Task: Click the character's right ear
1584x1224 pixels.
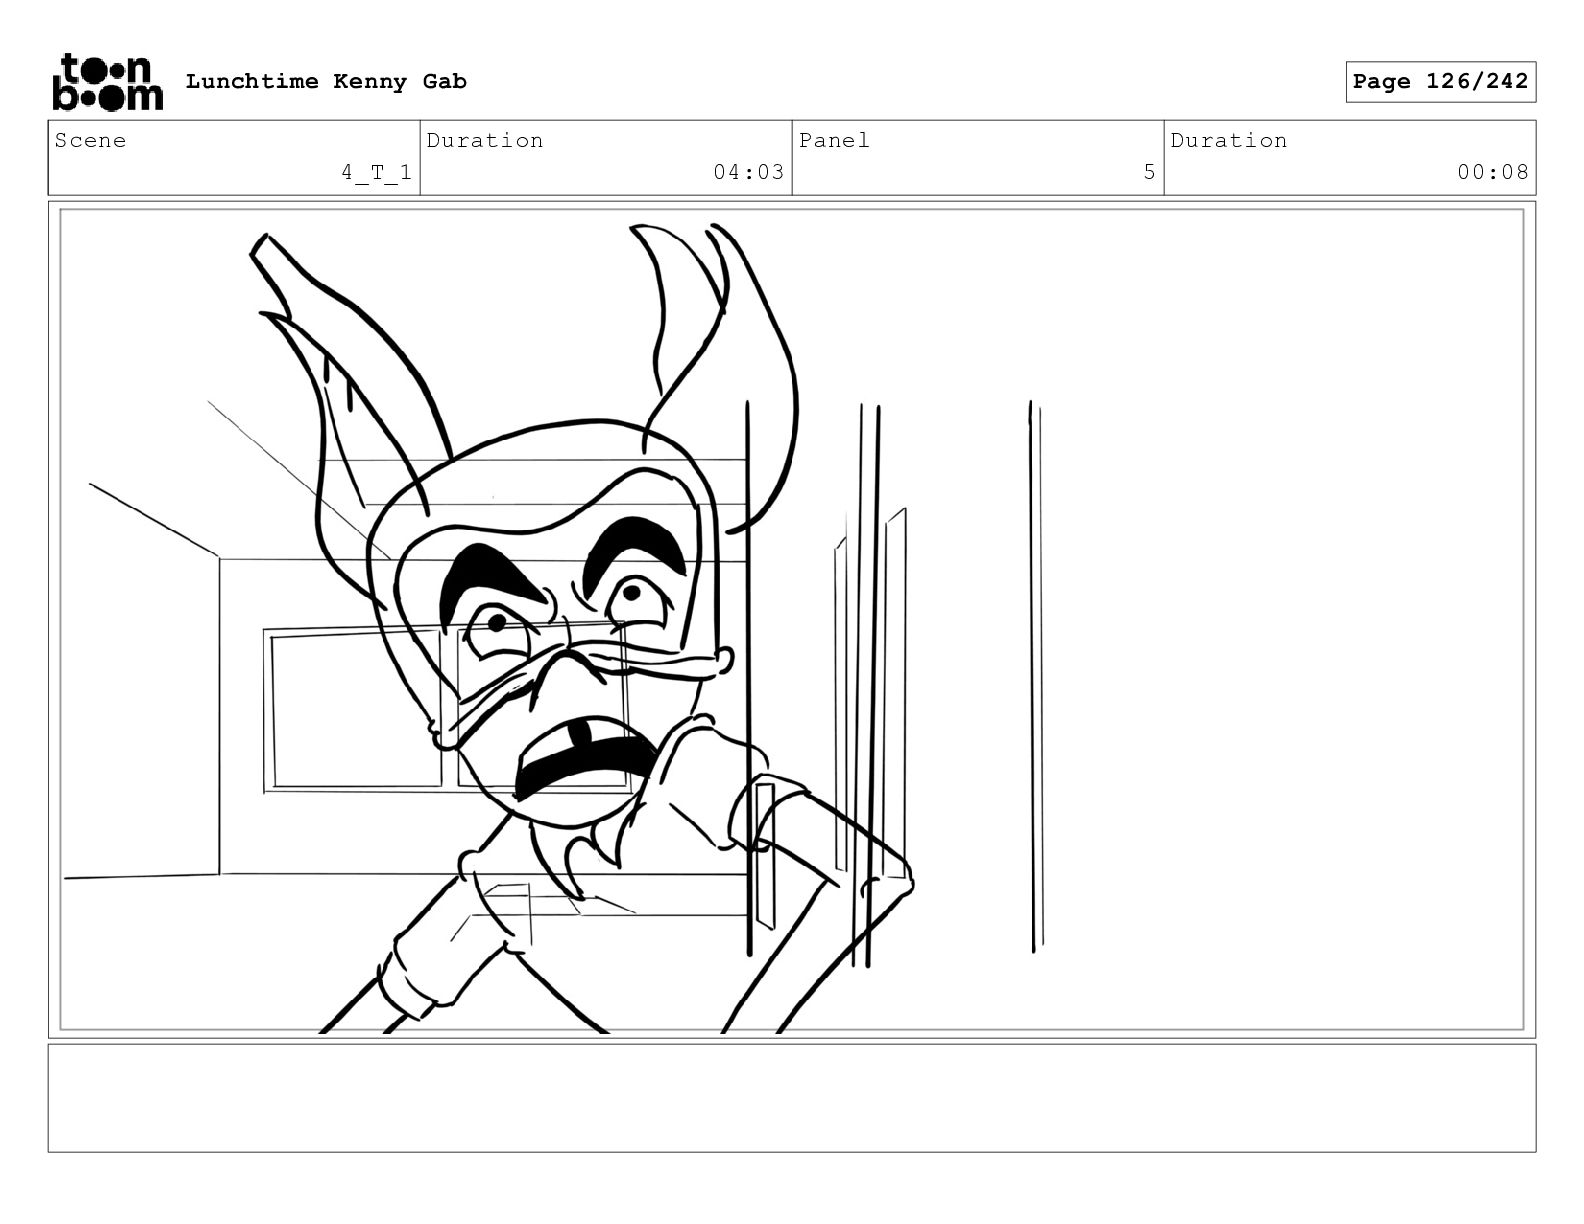Action: 715,370
